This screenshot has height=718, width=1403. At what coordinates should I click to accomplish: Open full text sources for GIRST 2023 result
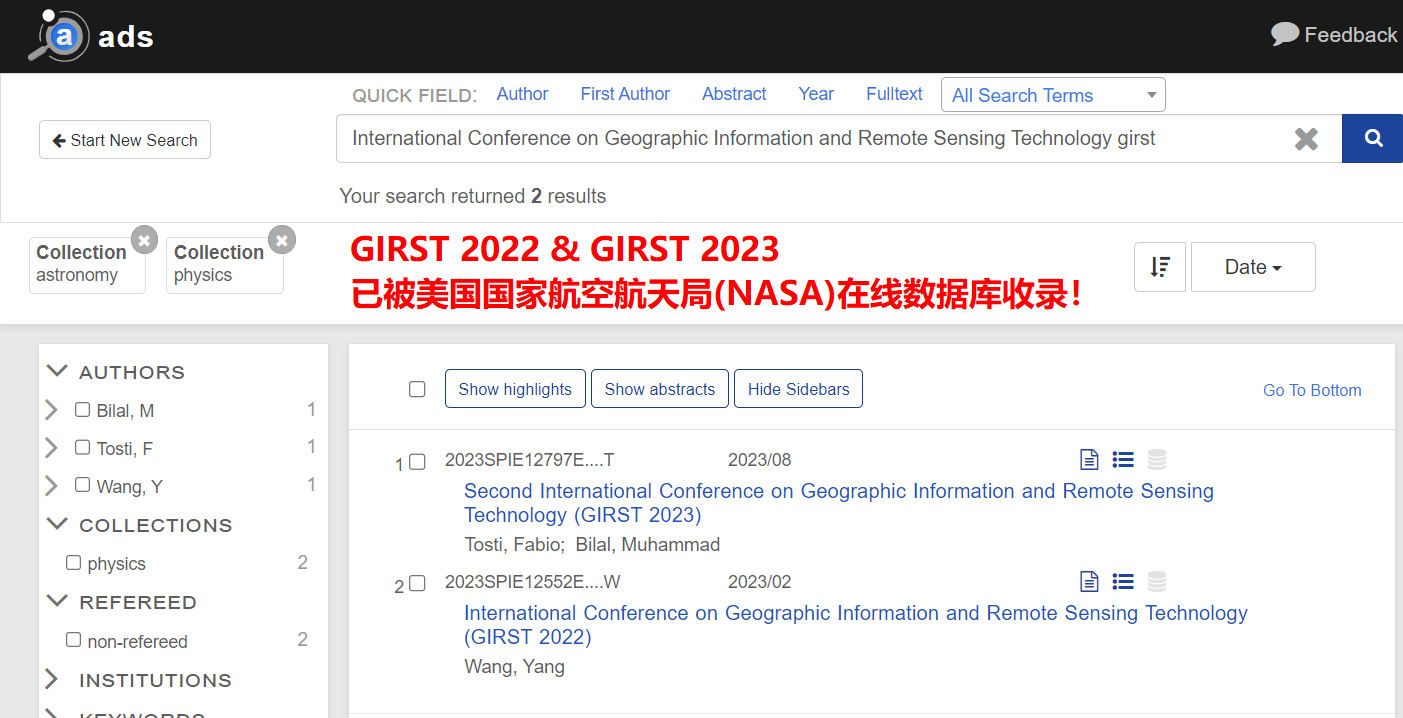pyautogui.click(x=1090, y=460)
